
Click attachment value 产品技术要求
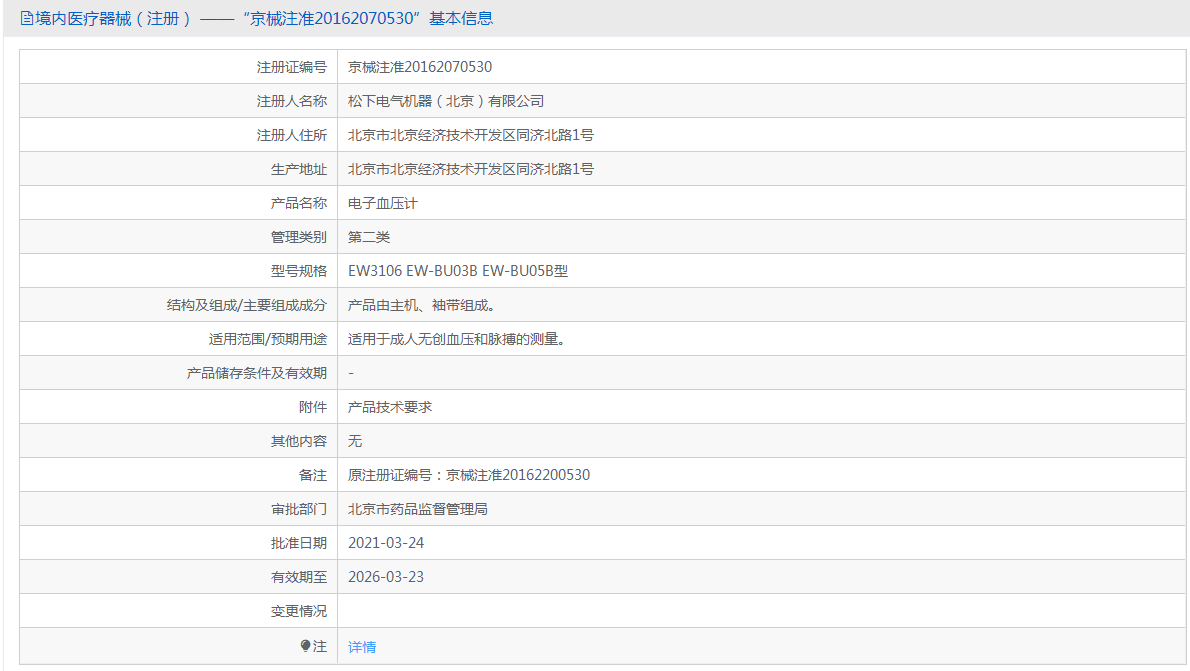point(390,407)
